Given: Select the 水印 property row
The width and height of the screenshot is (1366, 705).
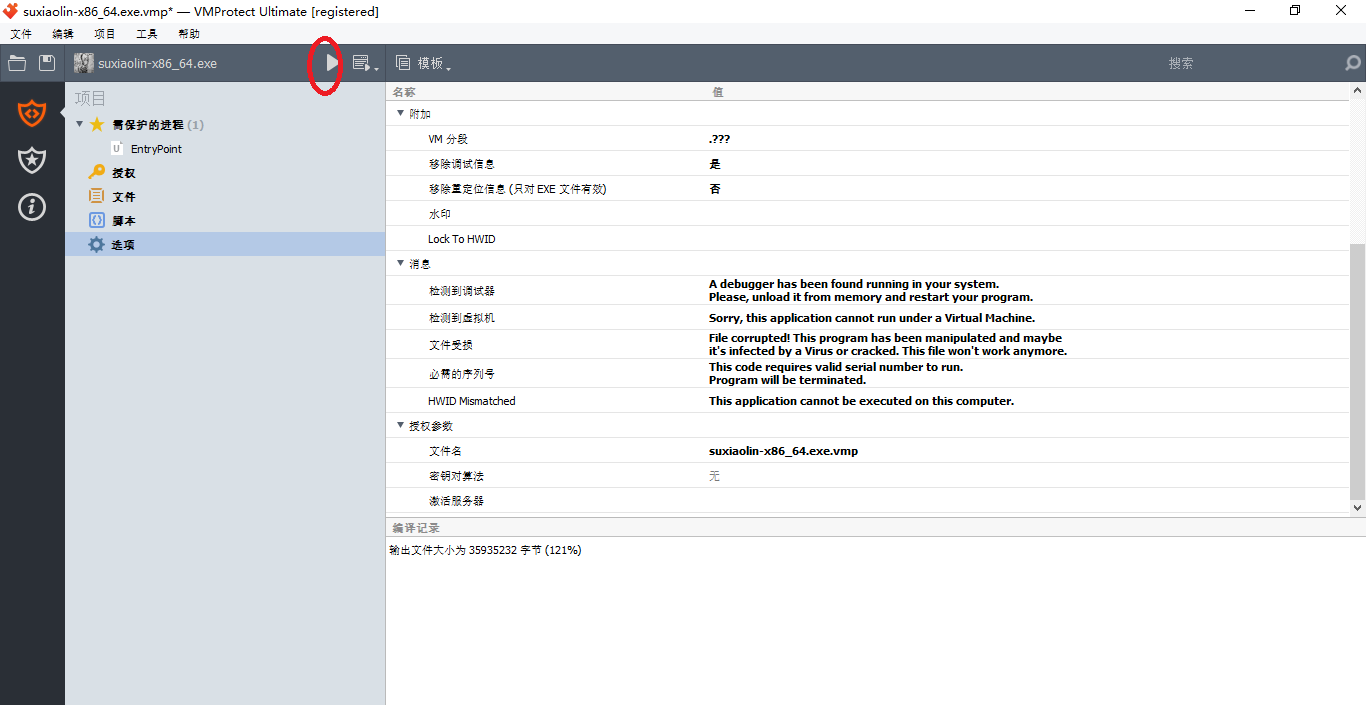Looking at the screenshot, I should click(868, 214).
